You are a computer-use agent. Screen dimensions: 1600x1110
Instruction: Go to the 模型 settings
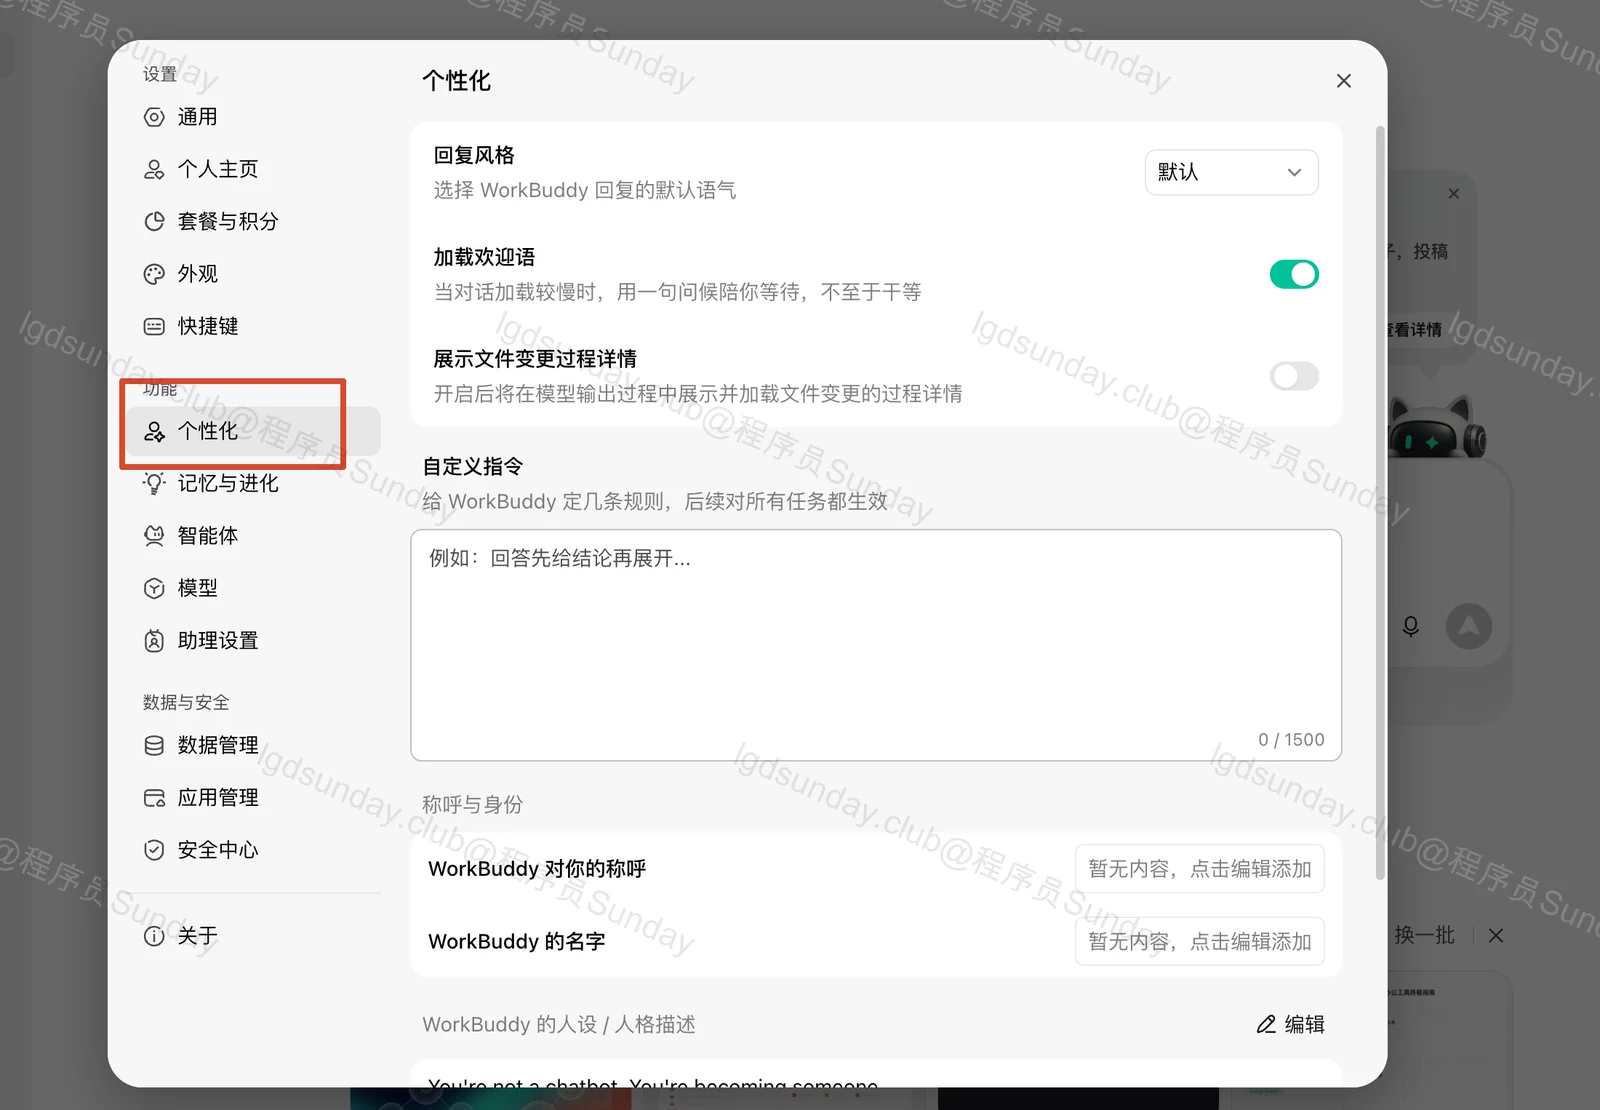[254, 588]
